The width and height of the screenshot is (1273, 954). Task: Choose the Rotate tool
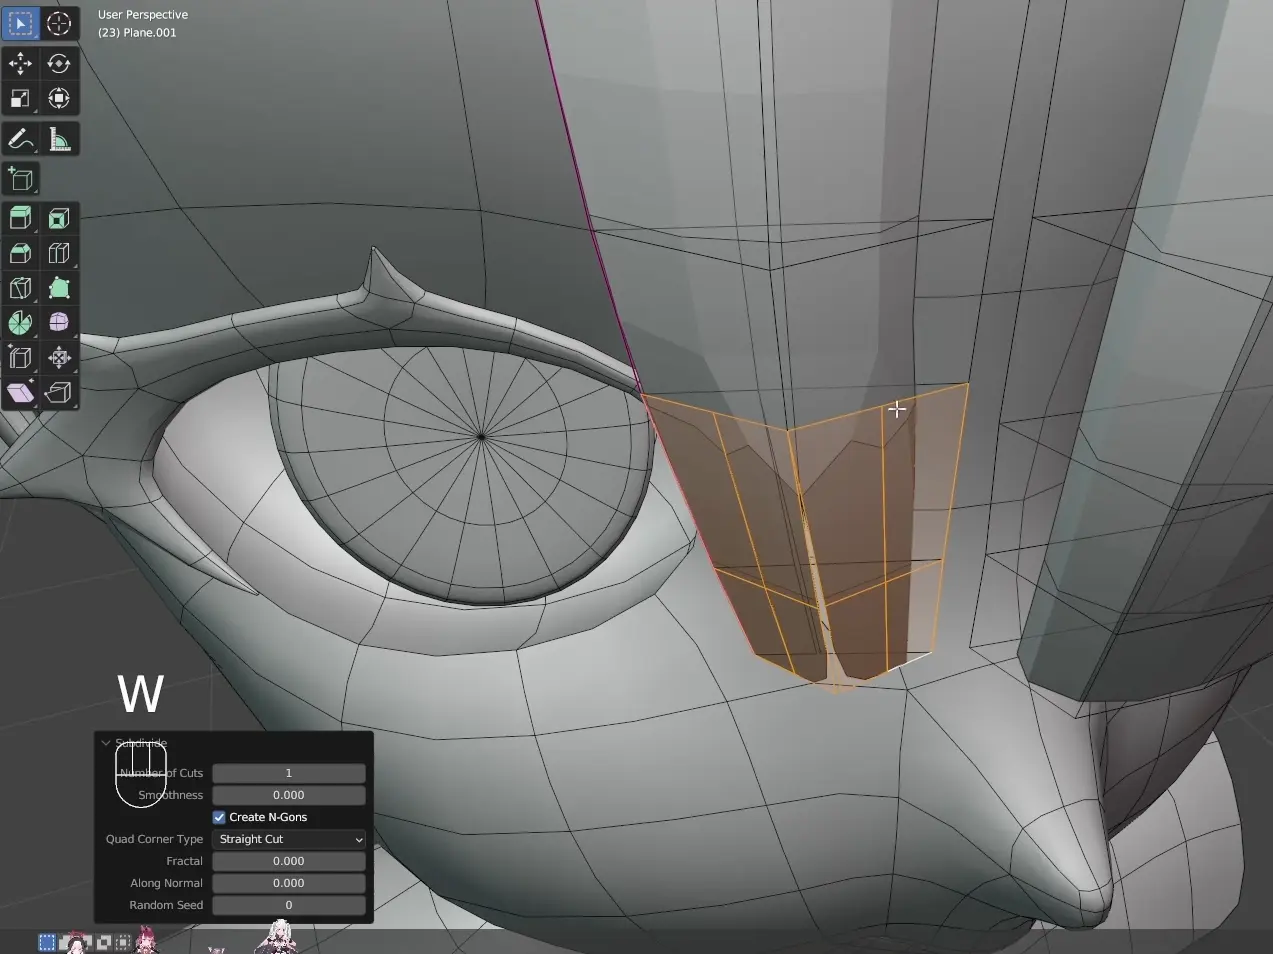(59, 64)
